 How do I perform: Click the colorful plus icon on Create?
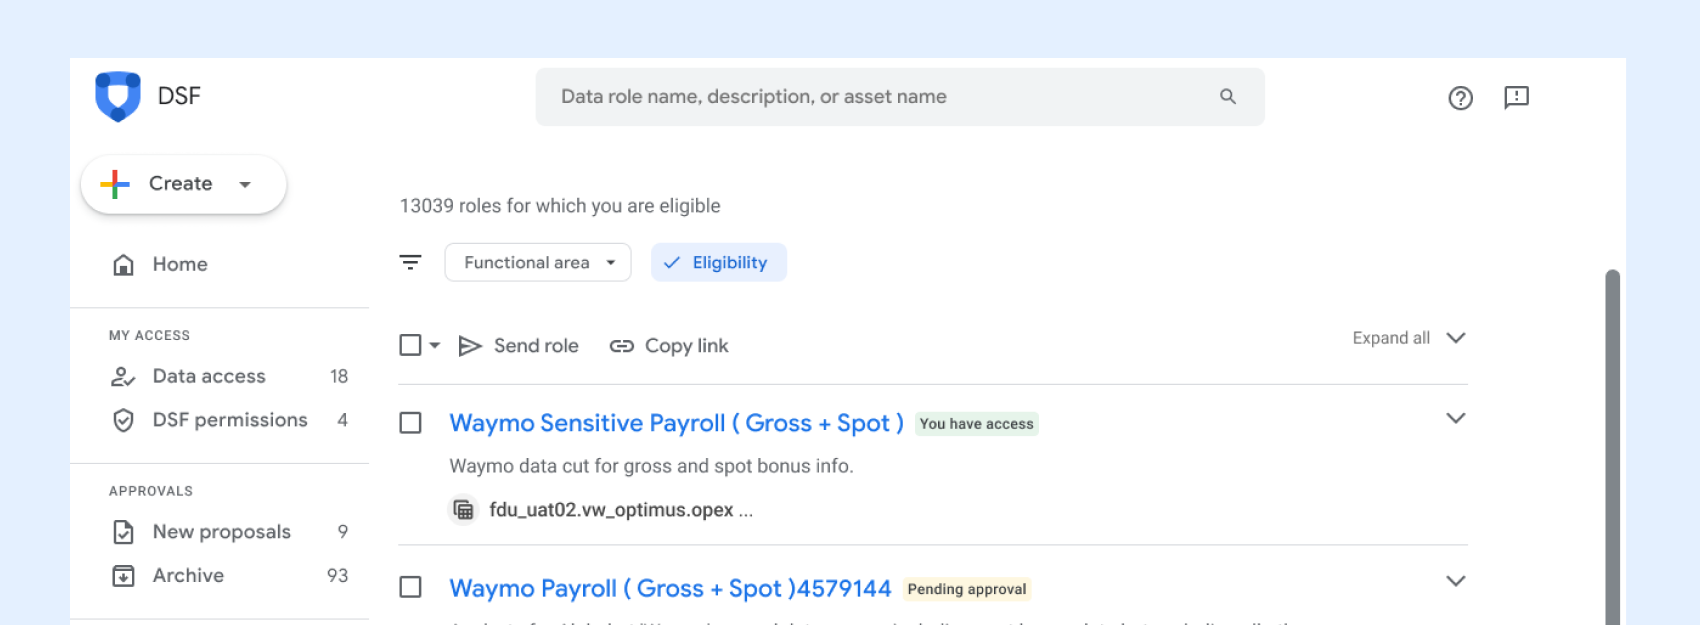(115, 184)
